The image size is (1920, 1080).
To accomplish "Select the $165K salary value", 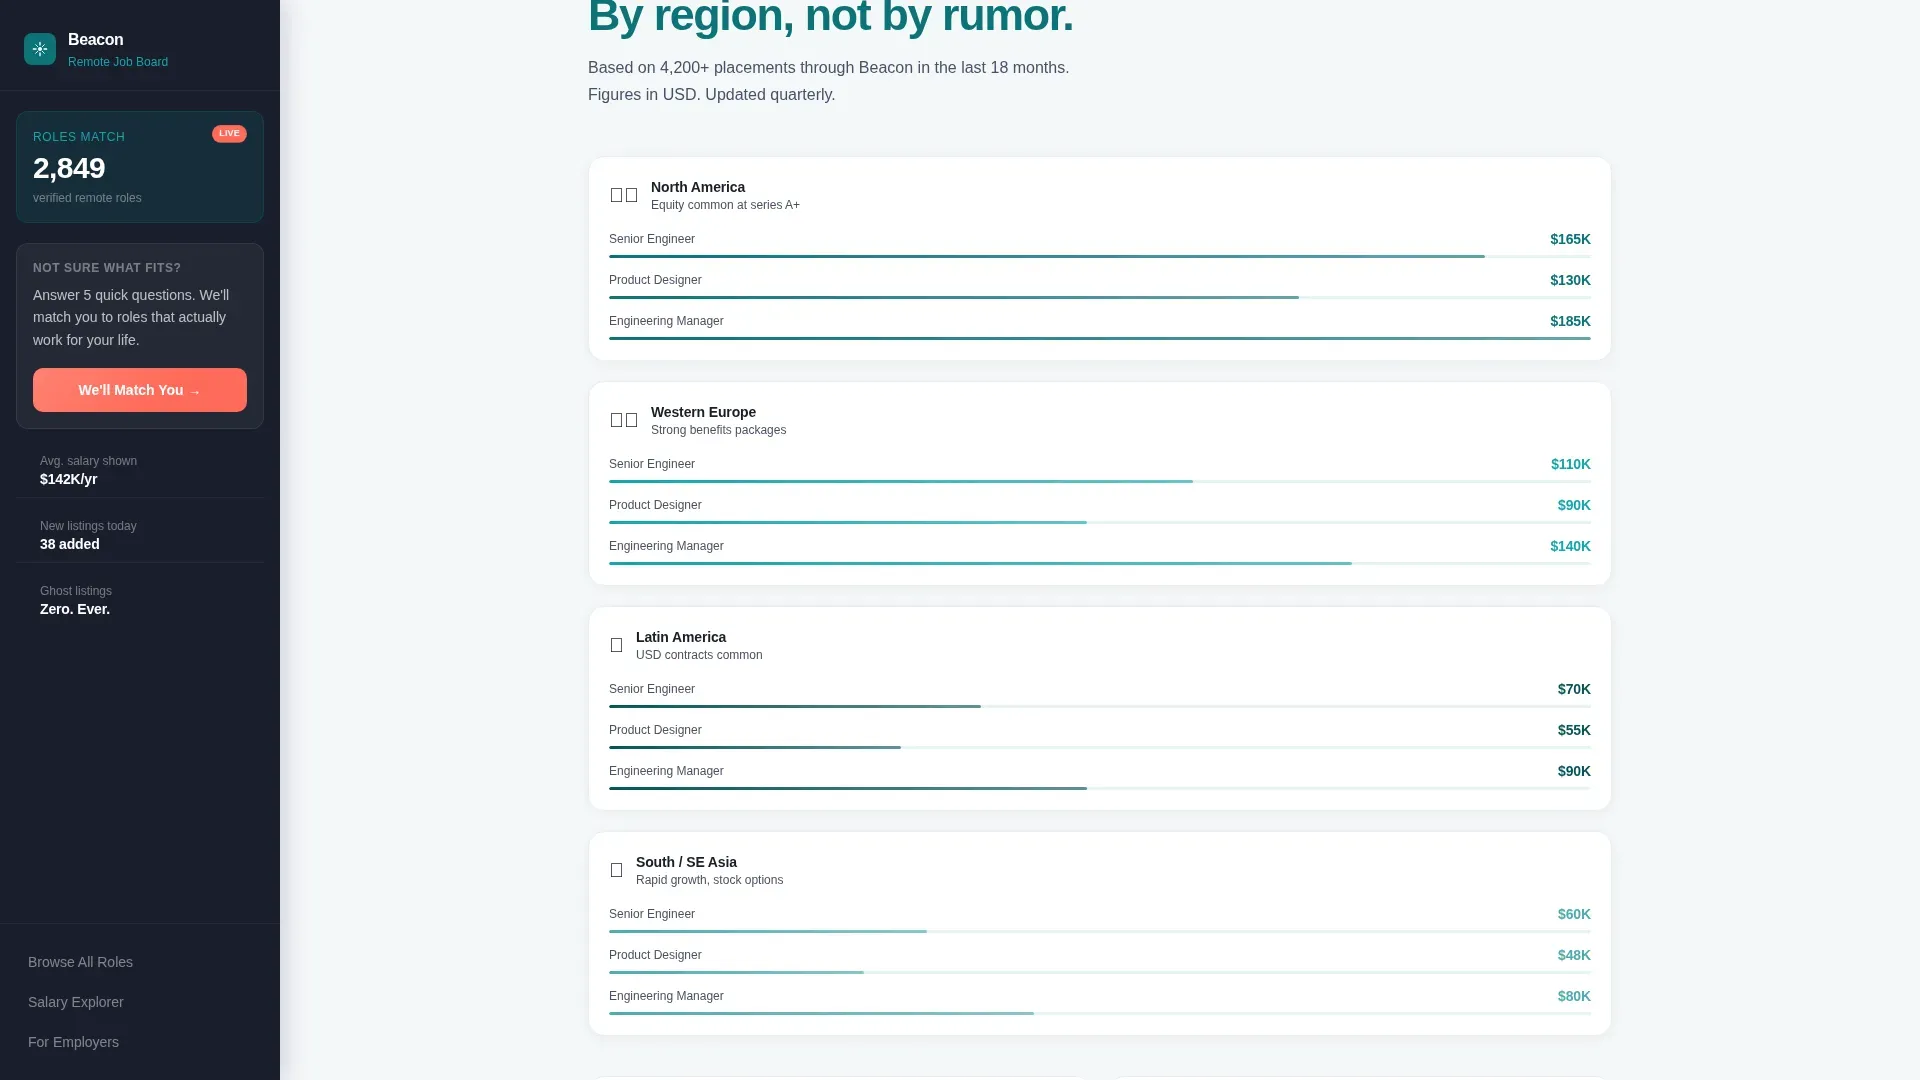I will (1570, 239).
